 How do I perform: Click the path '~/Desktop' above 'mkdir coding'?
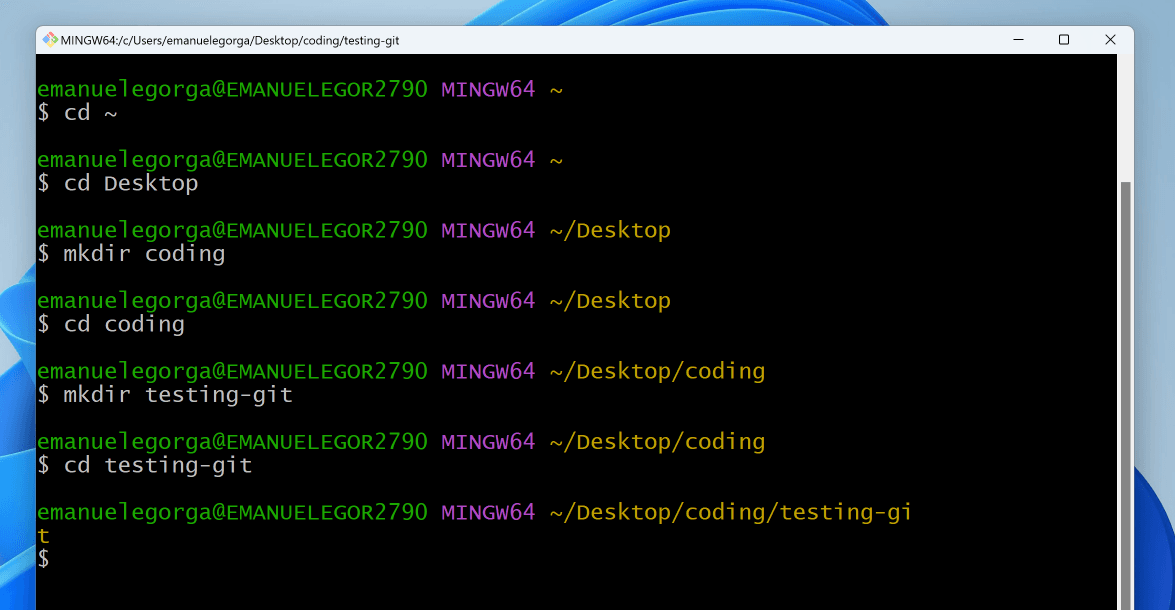coord(610,230)
